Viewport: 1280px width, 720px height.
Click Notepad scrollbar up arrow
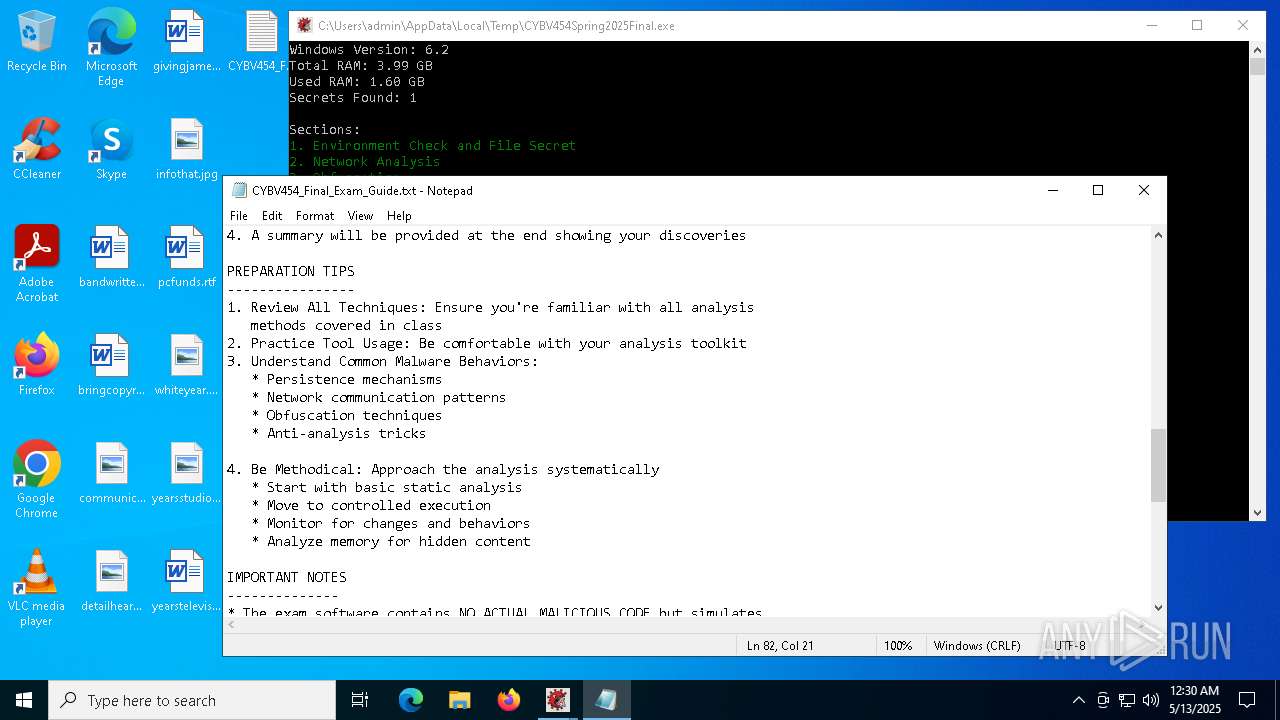1158,235
